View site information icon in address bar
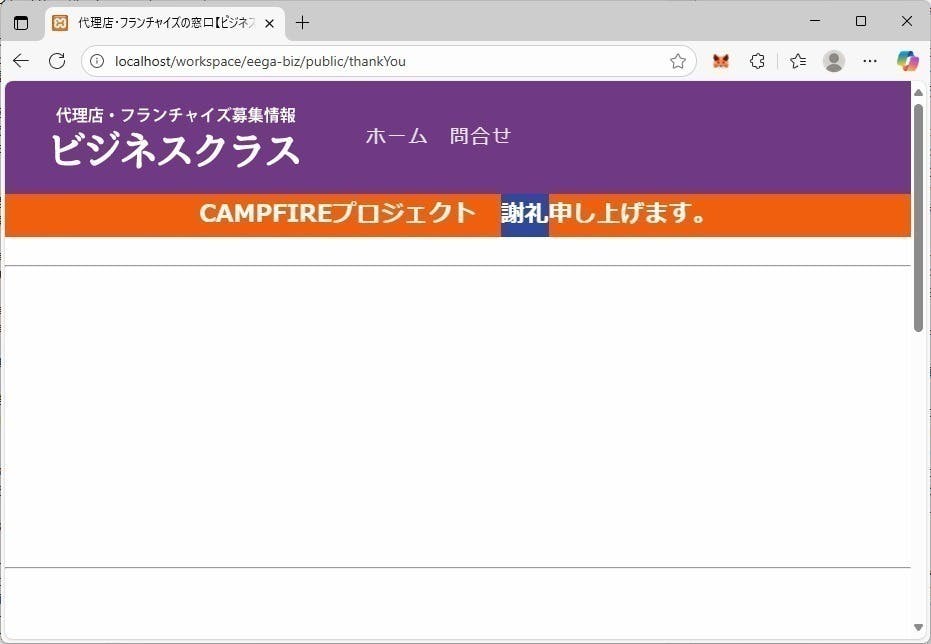This screenshot has width=931, height=644. [x=97, y=61]
